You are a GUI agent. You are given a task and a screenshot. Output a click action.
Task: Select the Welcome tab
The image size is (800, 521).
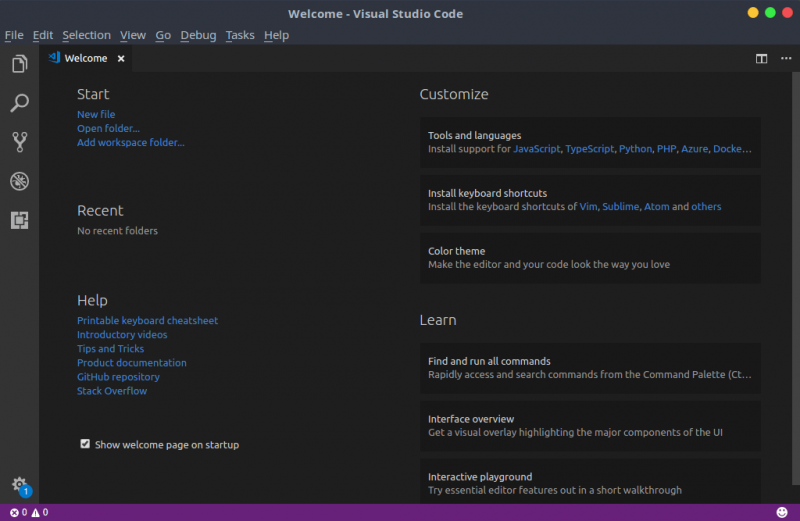coord(86,59)
